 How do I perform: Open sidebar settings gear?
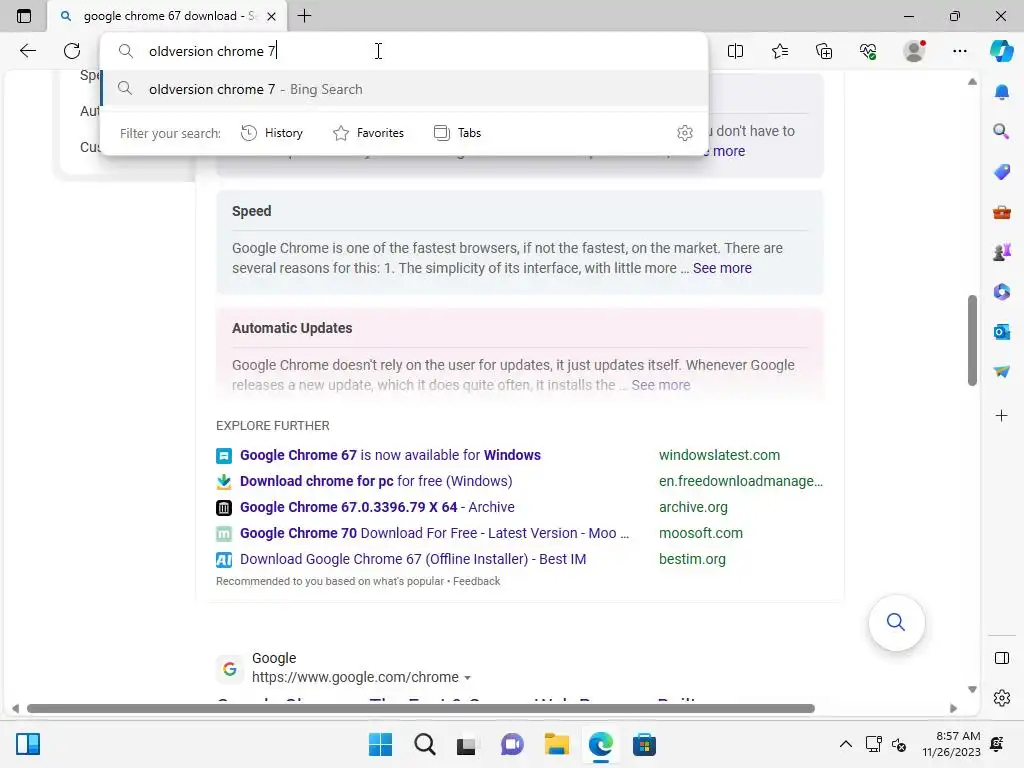pyautogui.click(x=1002, y=698)
